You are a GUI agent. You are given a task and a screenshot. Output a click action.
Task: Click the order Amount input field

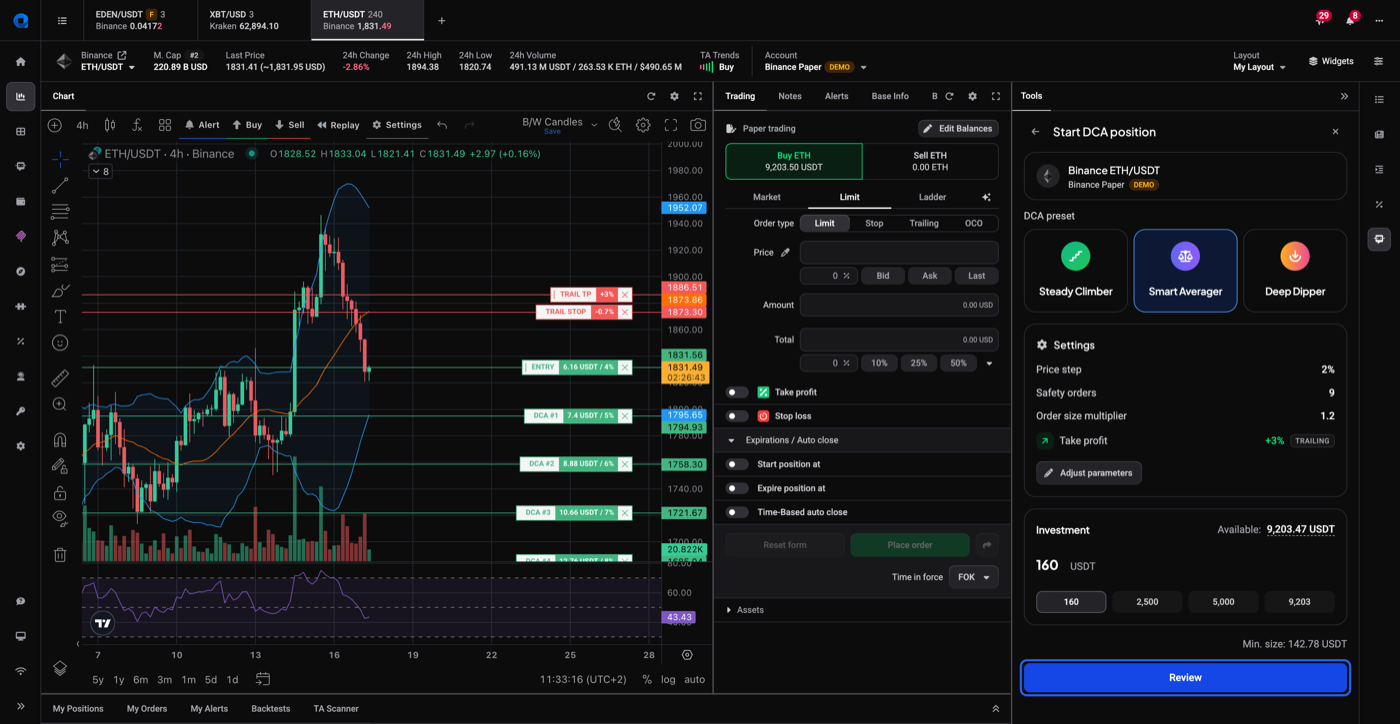tap(899, 305)
